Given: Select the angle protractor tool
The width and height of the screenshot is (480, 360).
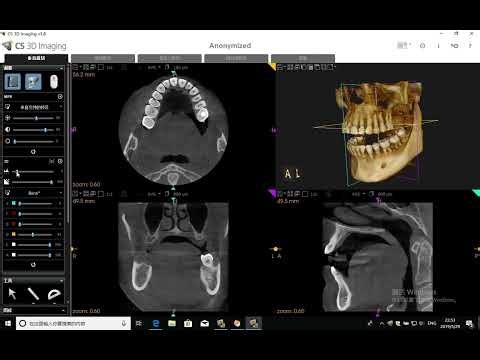Looking at the screenshot, I should pyautogui.click(x=54, y=294).
